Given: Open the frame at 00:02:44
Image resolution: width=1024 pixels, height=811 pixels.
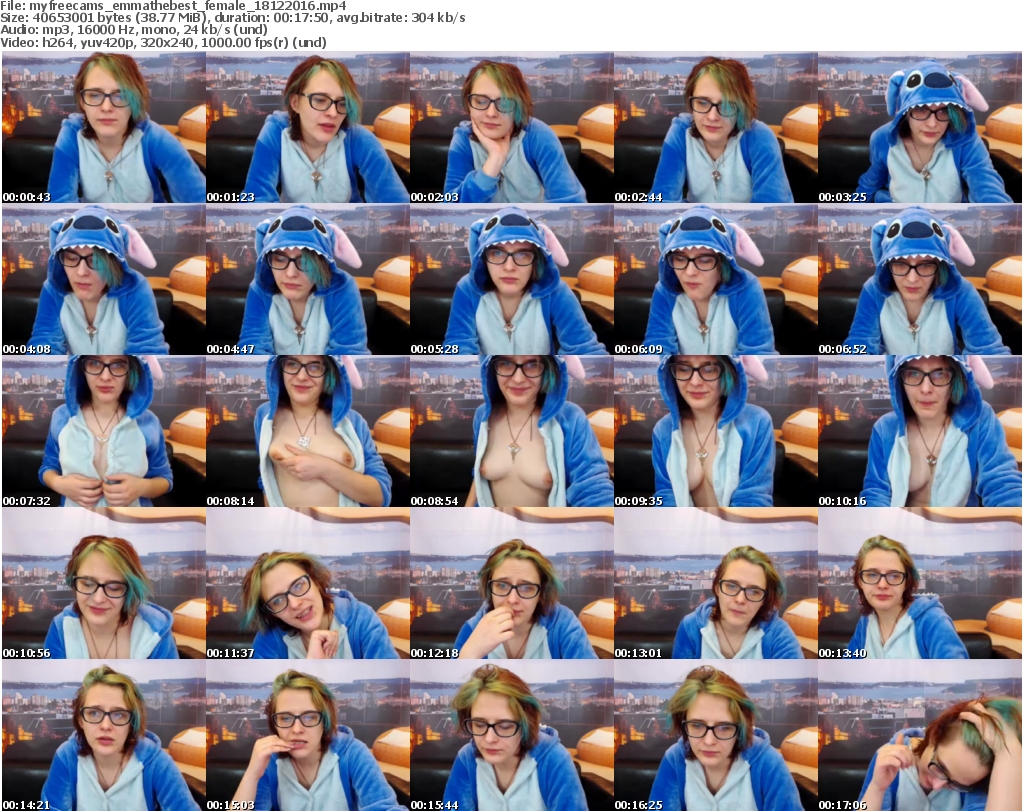Looking at the screenshot, I should 716,127.
